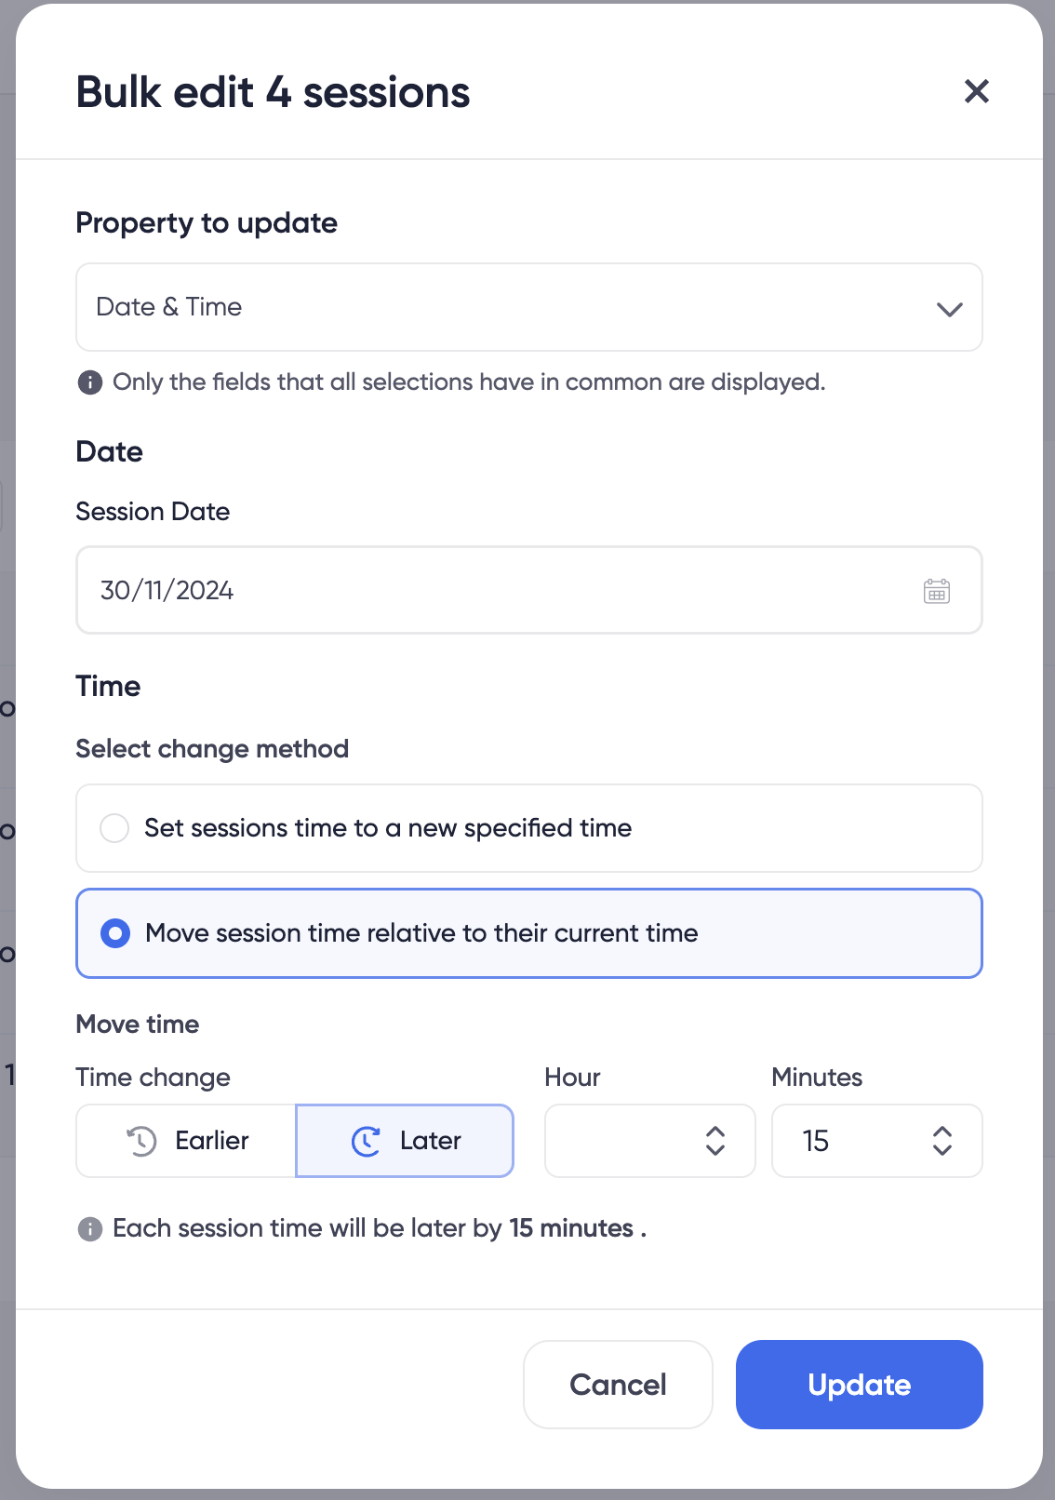Screen dimensions: 1055x1500
Task: Close the Bulk edit dialog
Action: [x=976, y=92]
